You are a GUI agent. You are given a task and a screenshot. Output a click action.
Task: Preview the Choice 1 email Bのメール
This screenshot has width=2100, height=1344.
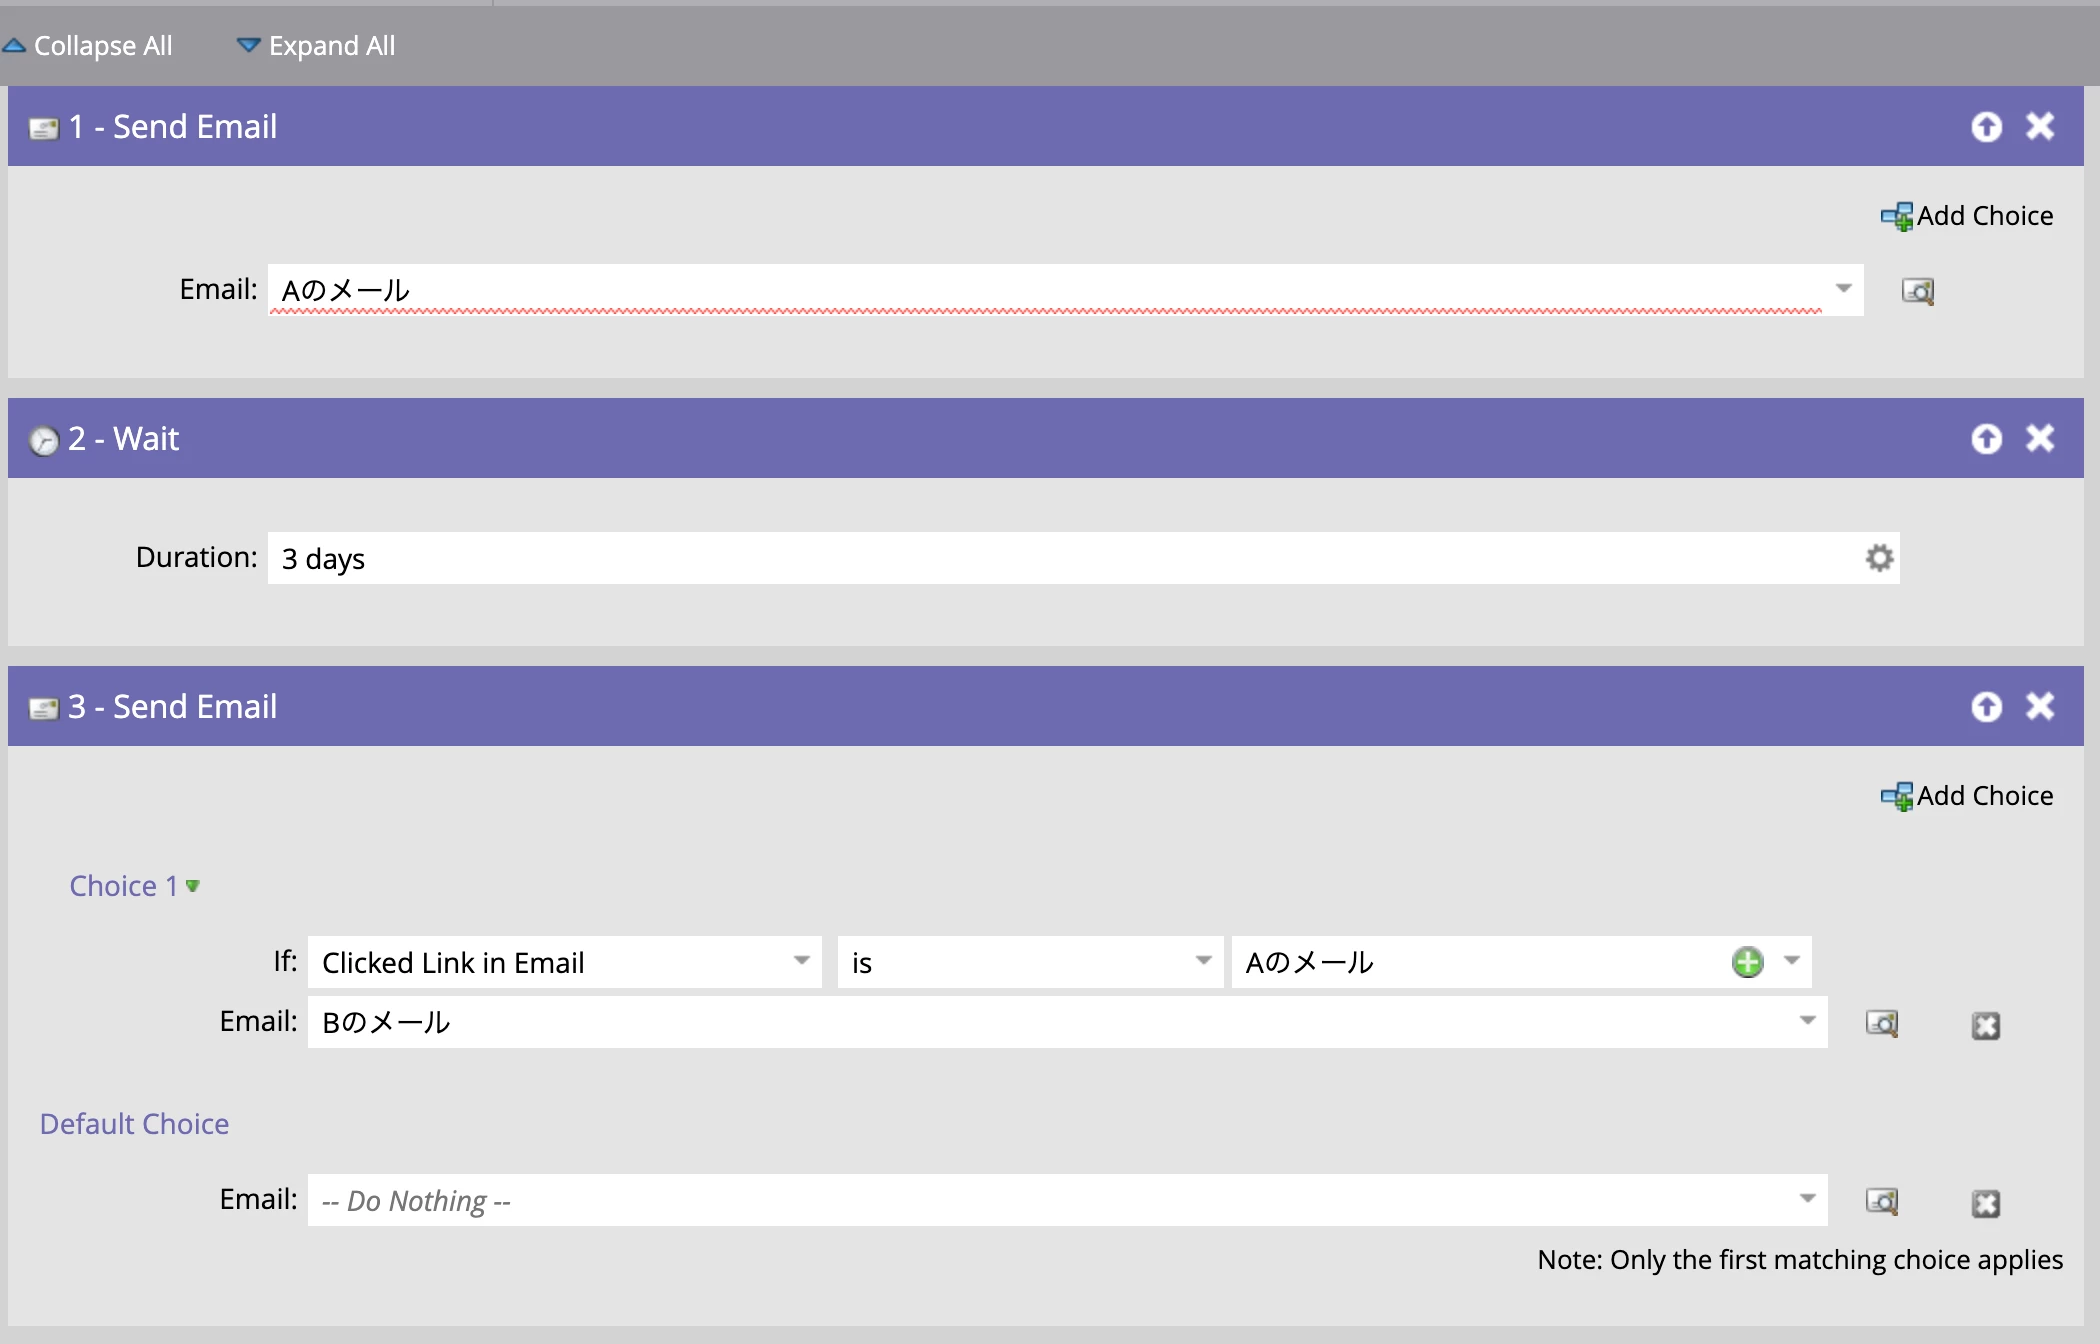[1881, 1023]
